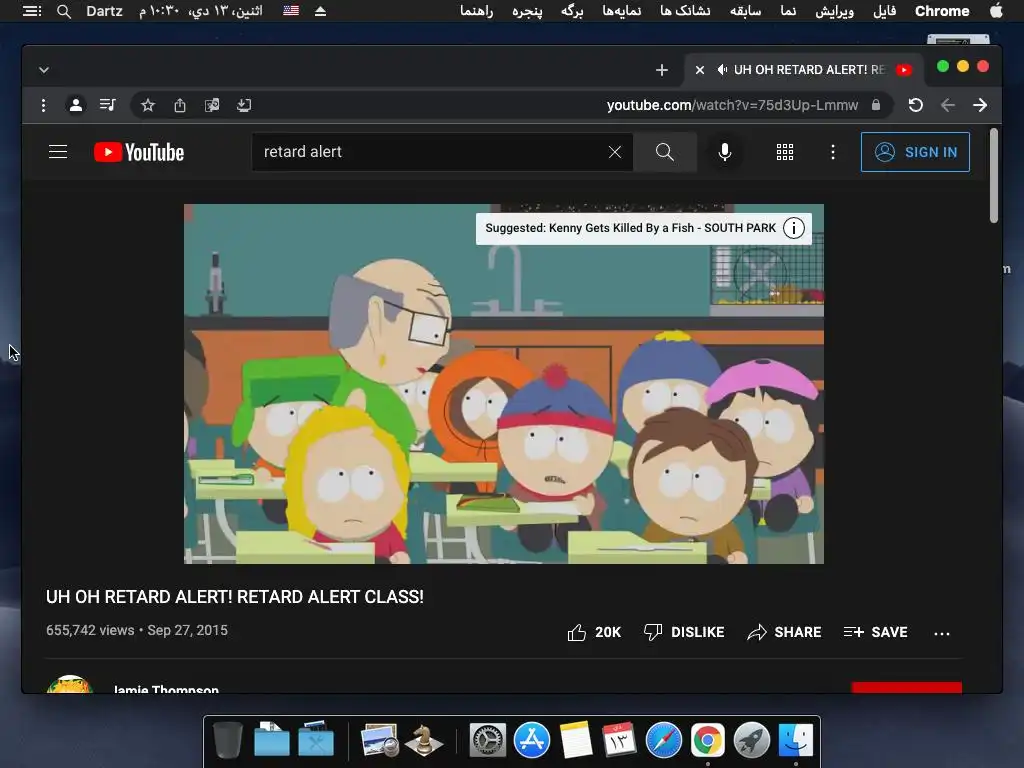This screenshot has height=768, width=1024.
Task: Open Finder from the dock
Action: tap(795, 740)
